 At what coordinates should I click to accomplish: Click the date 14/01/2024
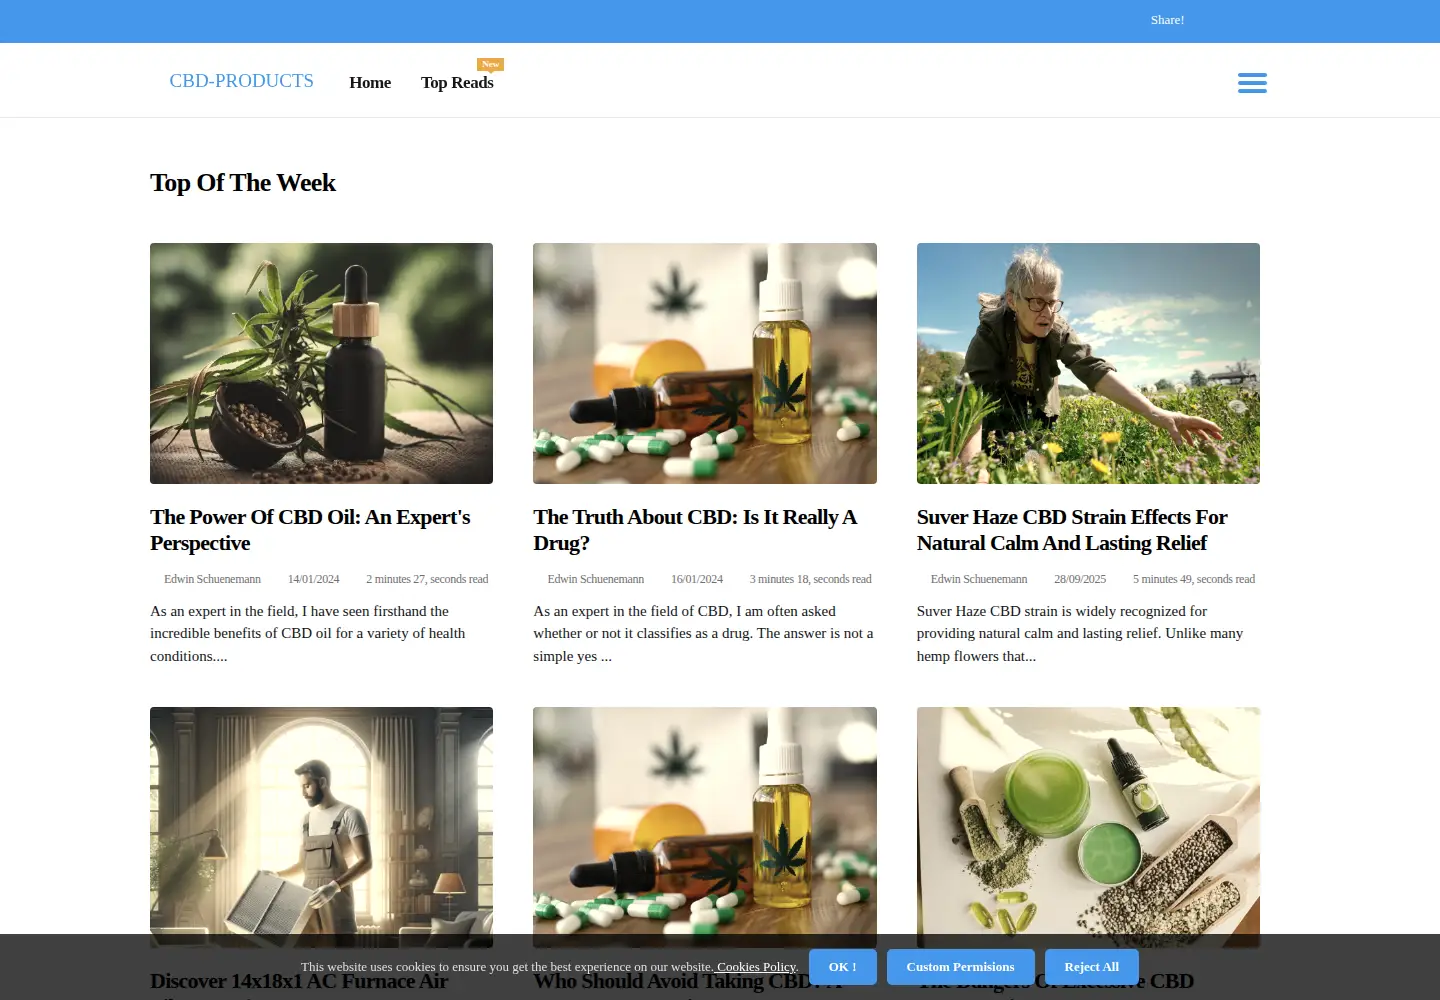[x=314, y=579]
